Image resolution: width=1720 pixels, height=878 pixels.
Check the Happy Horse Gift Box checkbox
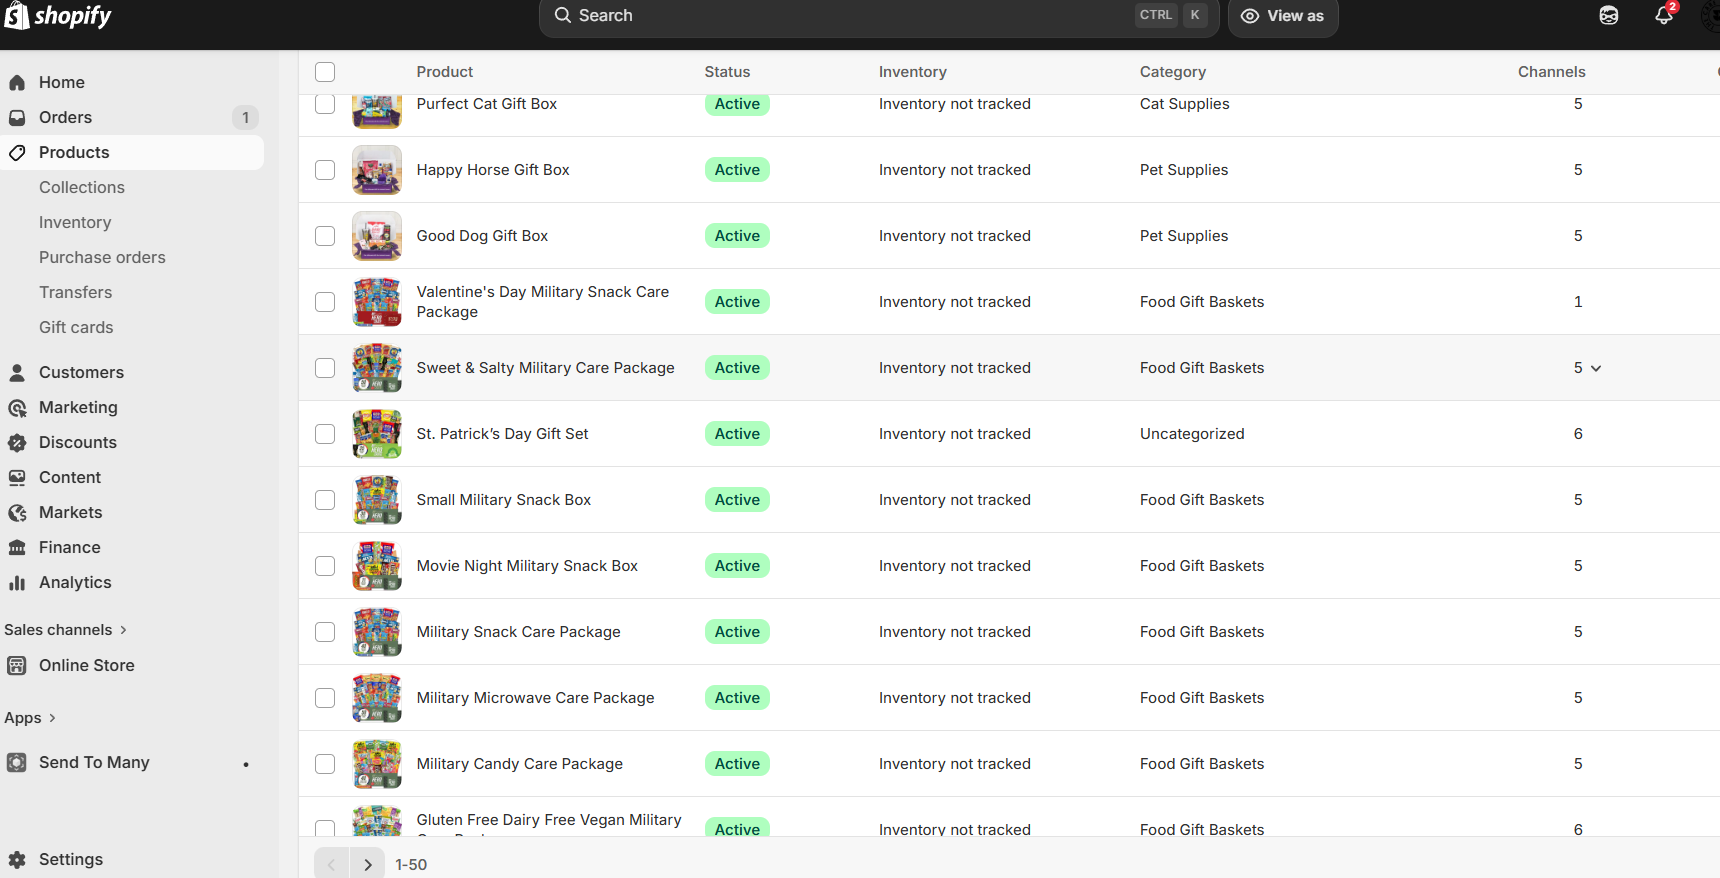pos(325,170)
